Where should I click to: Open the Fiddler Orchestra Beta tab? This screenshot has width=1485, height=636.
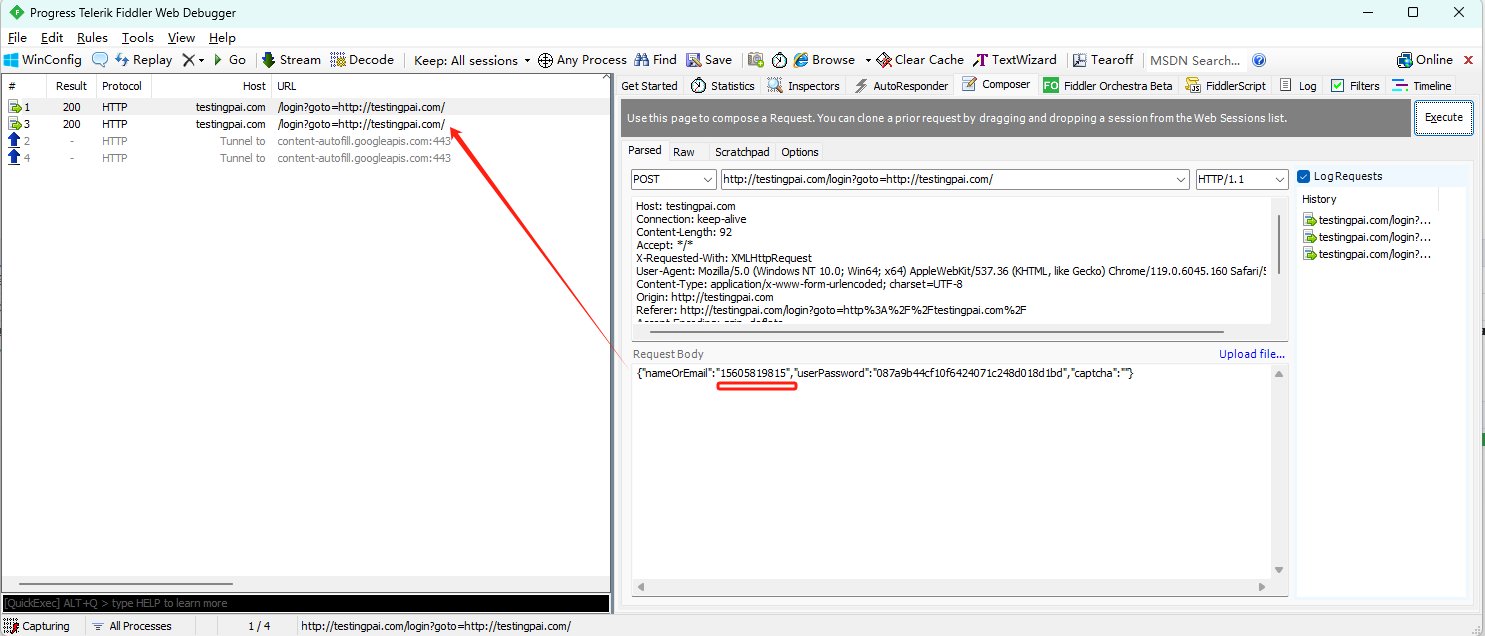pyautogui.click(x=1108, y=86)
